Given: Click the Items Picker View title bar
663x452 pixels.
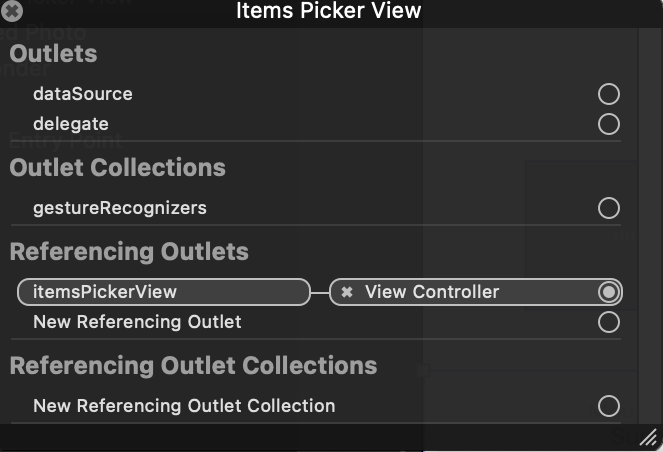Looking at the screenshot, I should tap(329, 11).
